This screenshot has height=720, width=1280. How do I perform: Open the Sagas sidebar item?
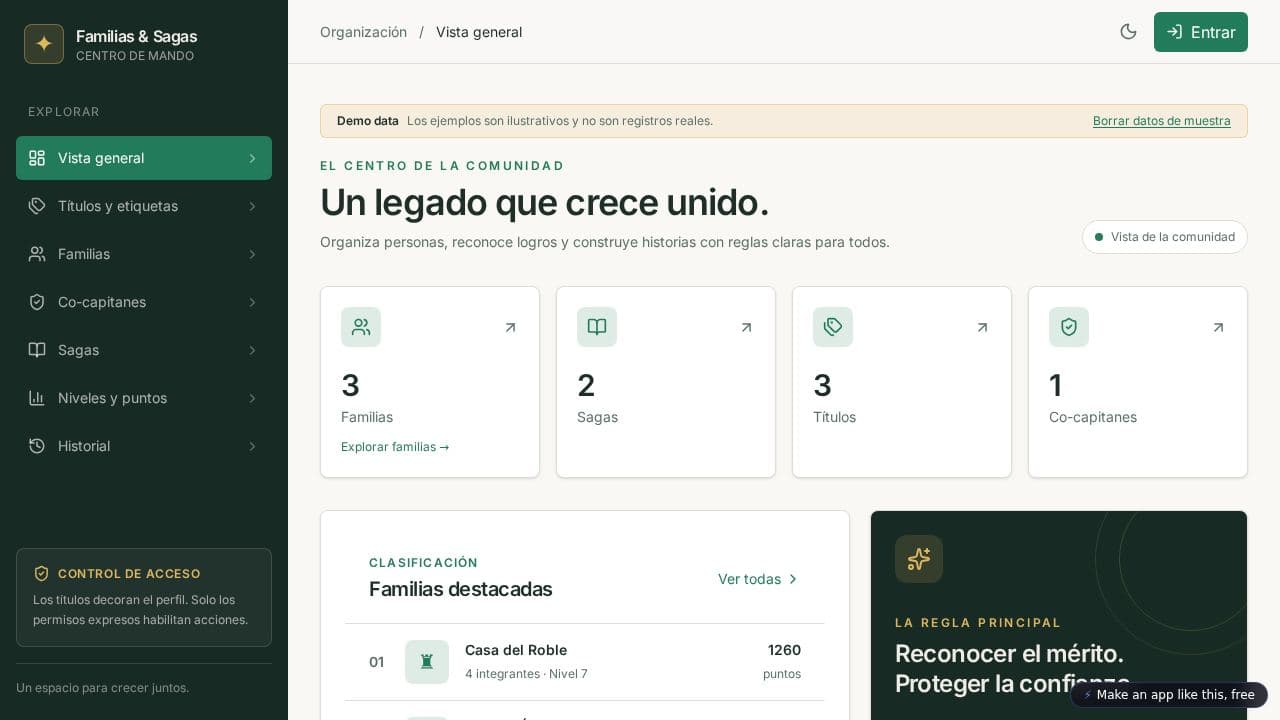(144, 350)
